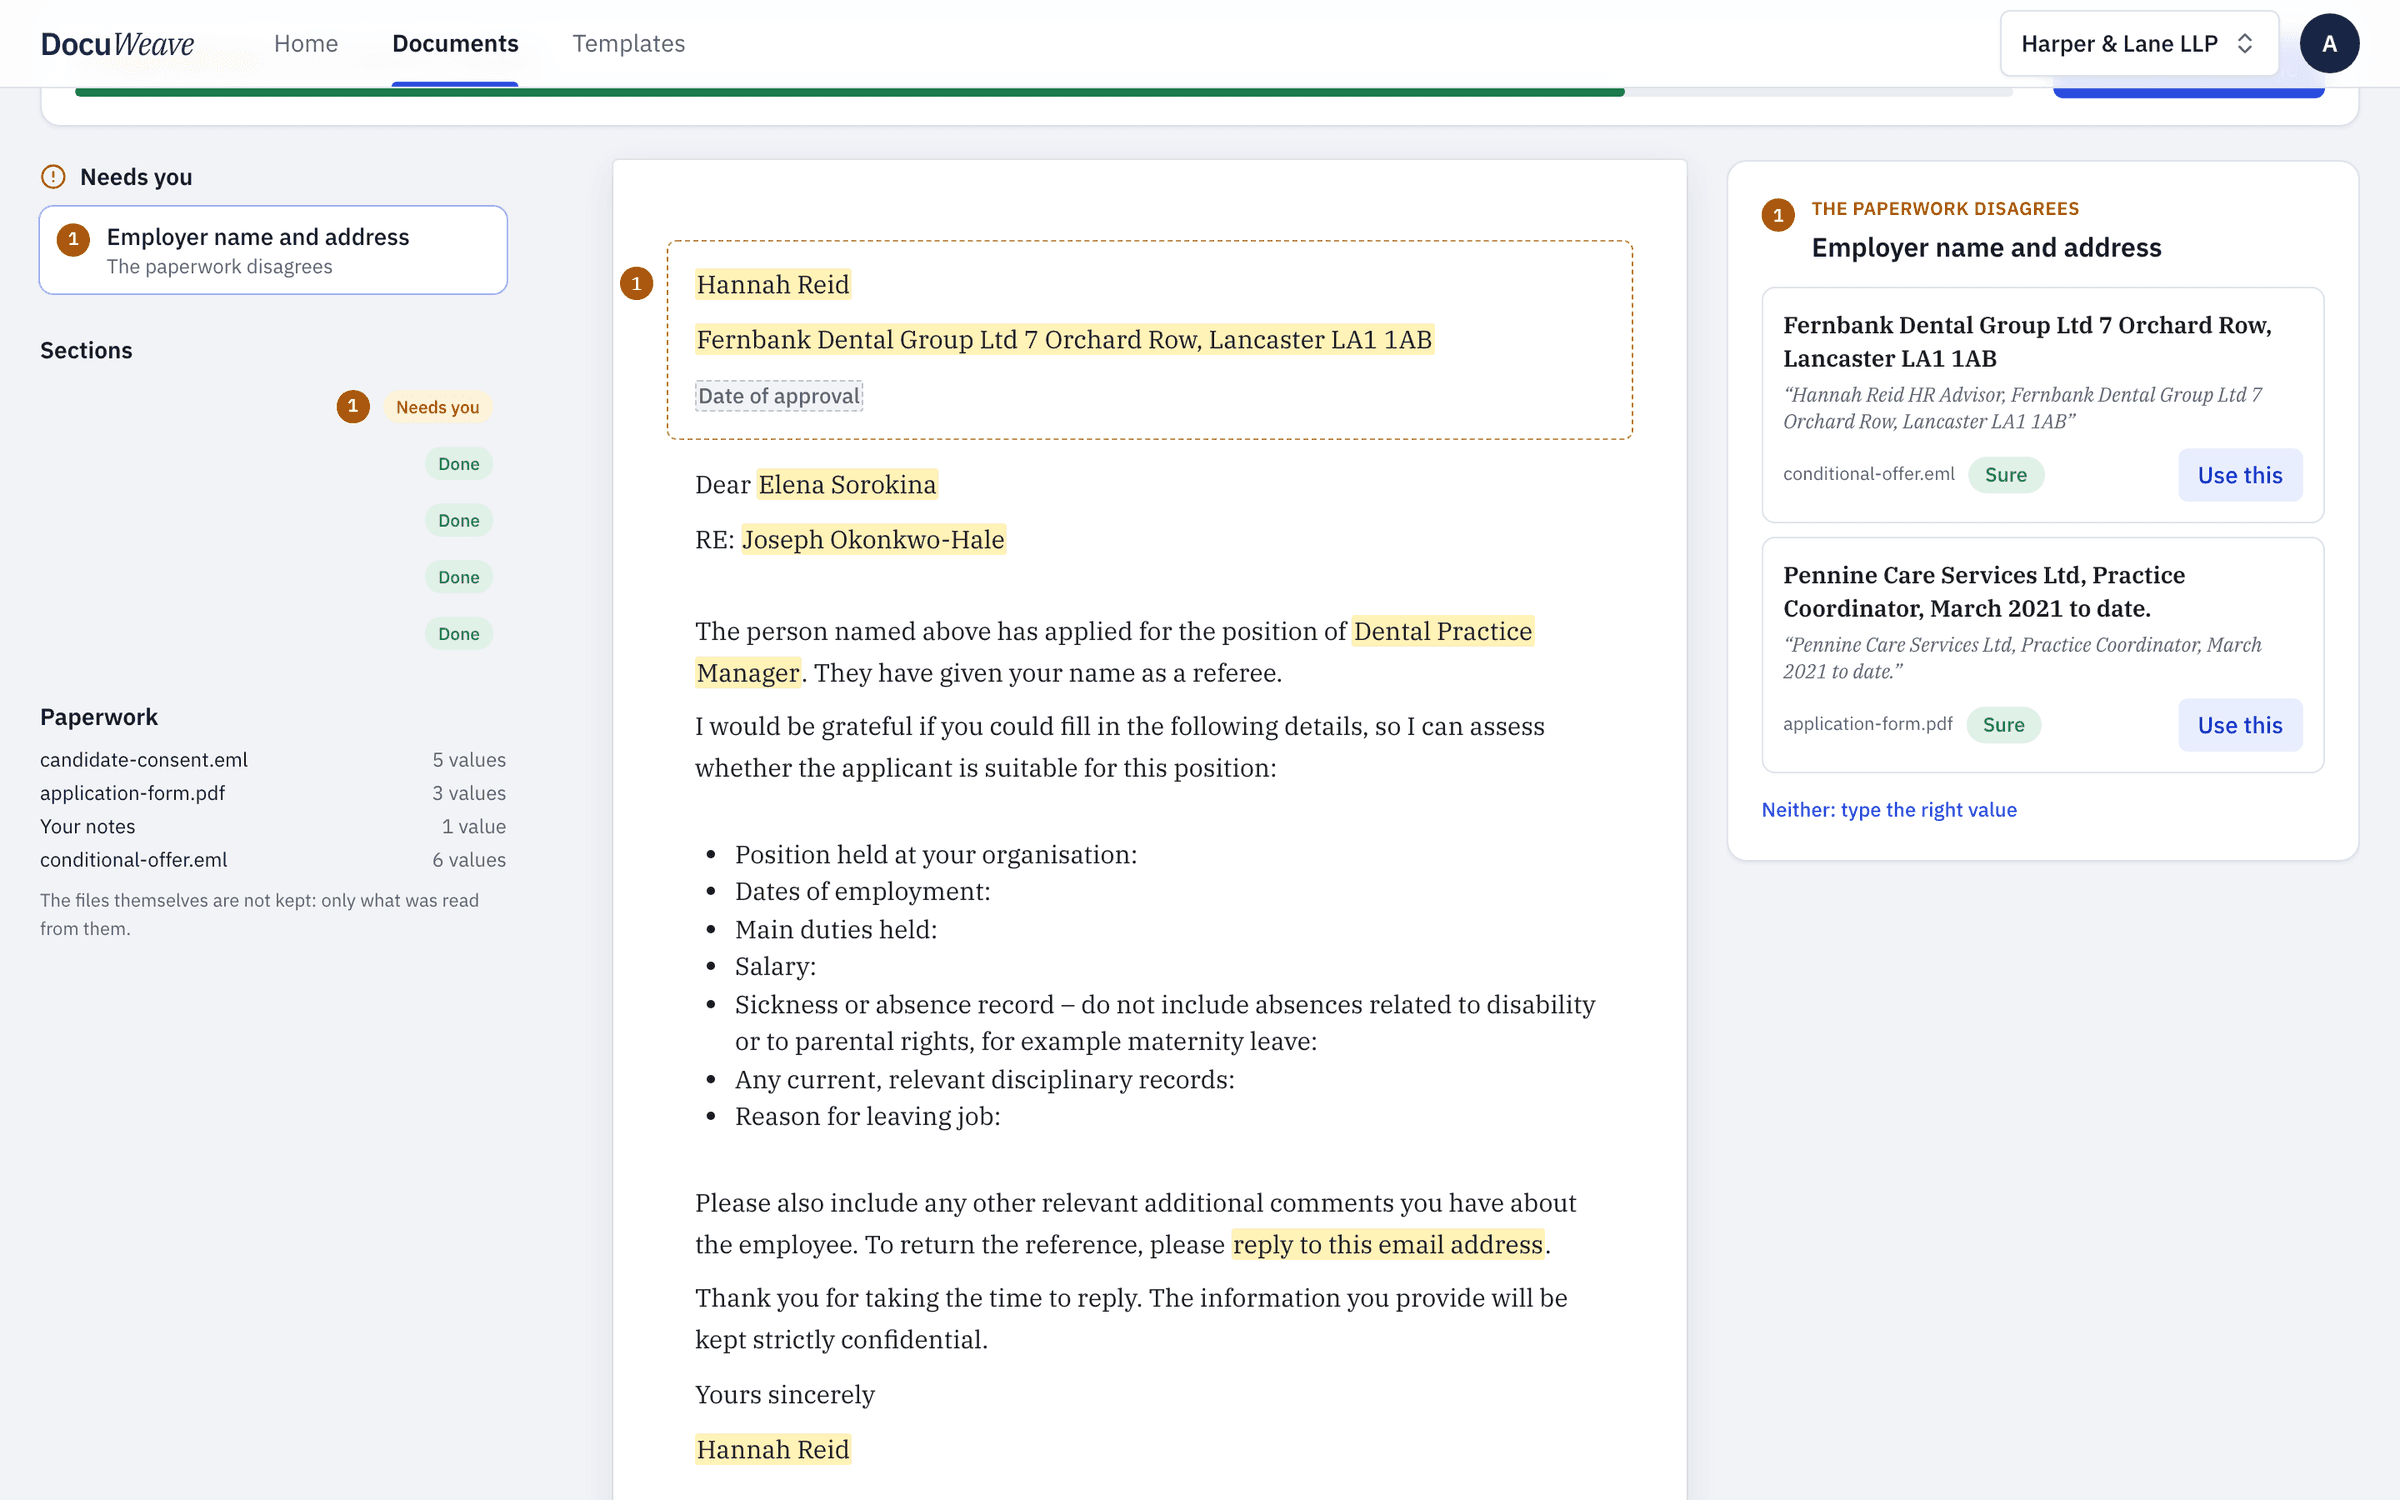Image resolution: width=2400 pixels, height=1500 pixels.
Task: Click the Date of approval placeholder field
Action: tap(779, 396)
